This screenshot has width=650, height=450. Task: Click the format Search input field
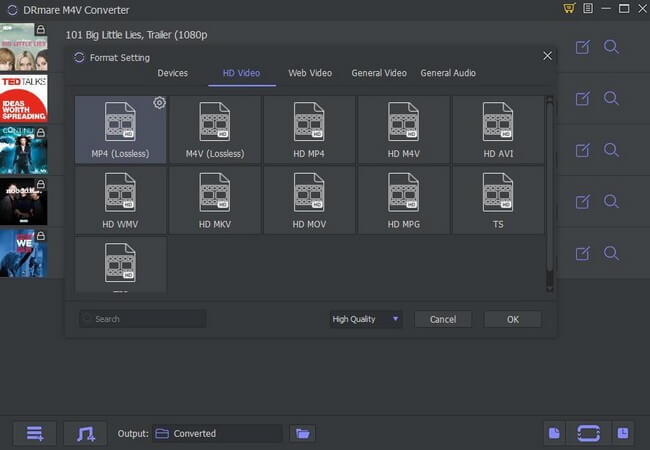click(x=143, y=319)
